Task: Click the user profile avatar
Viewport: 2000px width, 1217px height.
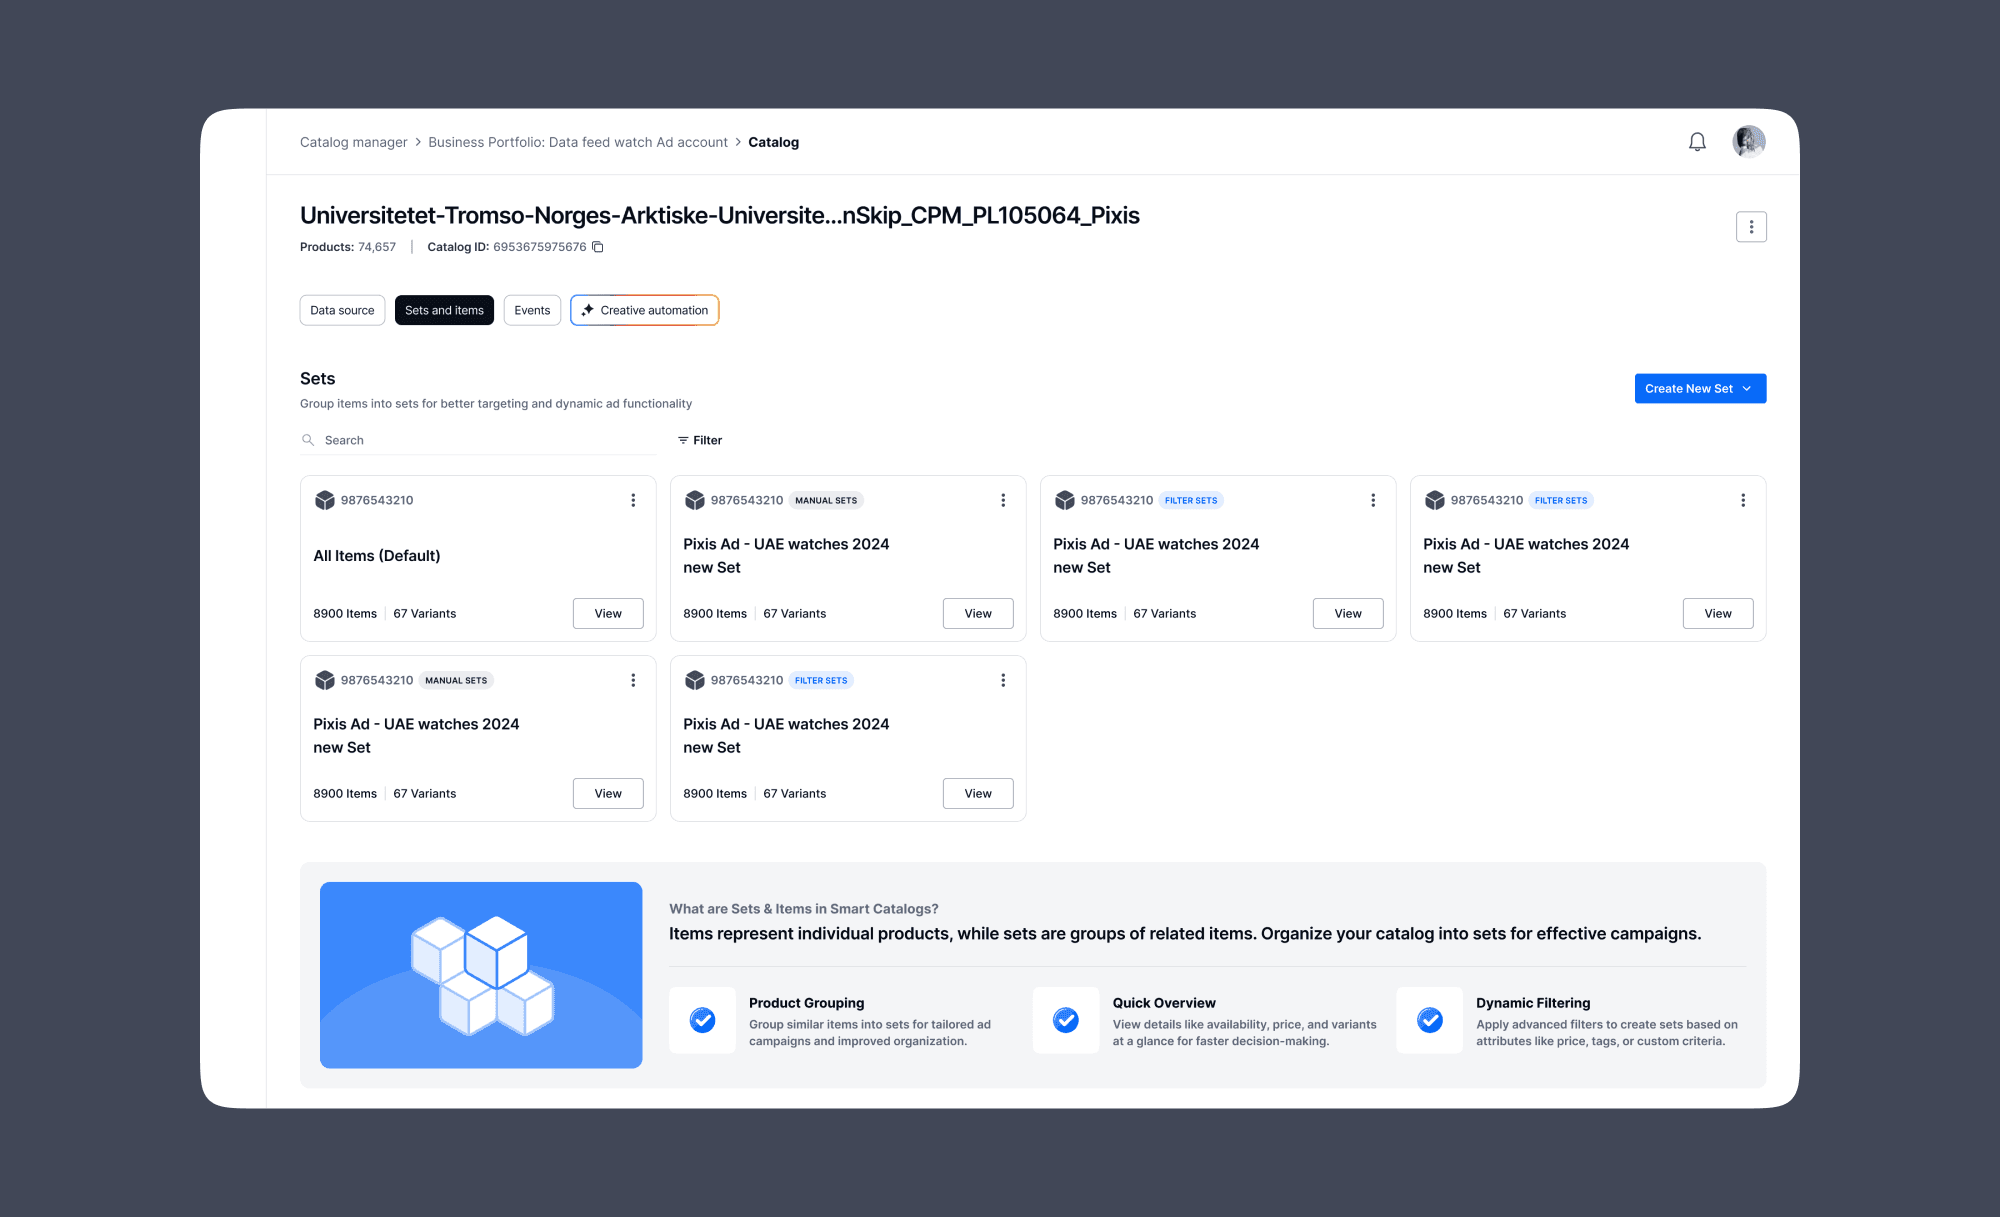Action: pos(1748,142)
